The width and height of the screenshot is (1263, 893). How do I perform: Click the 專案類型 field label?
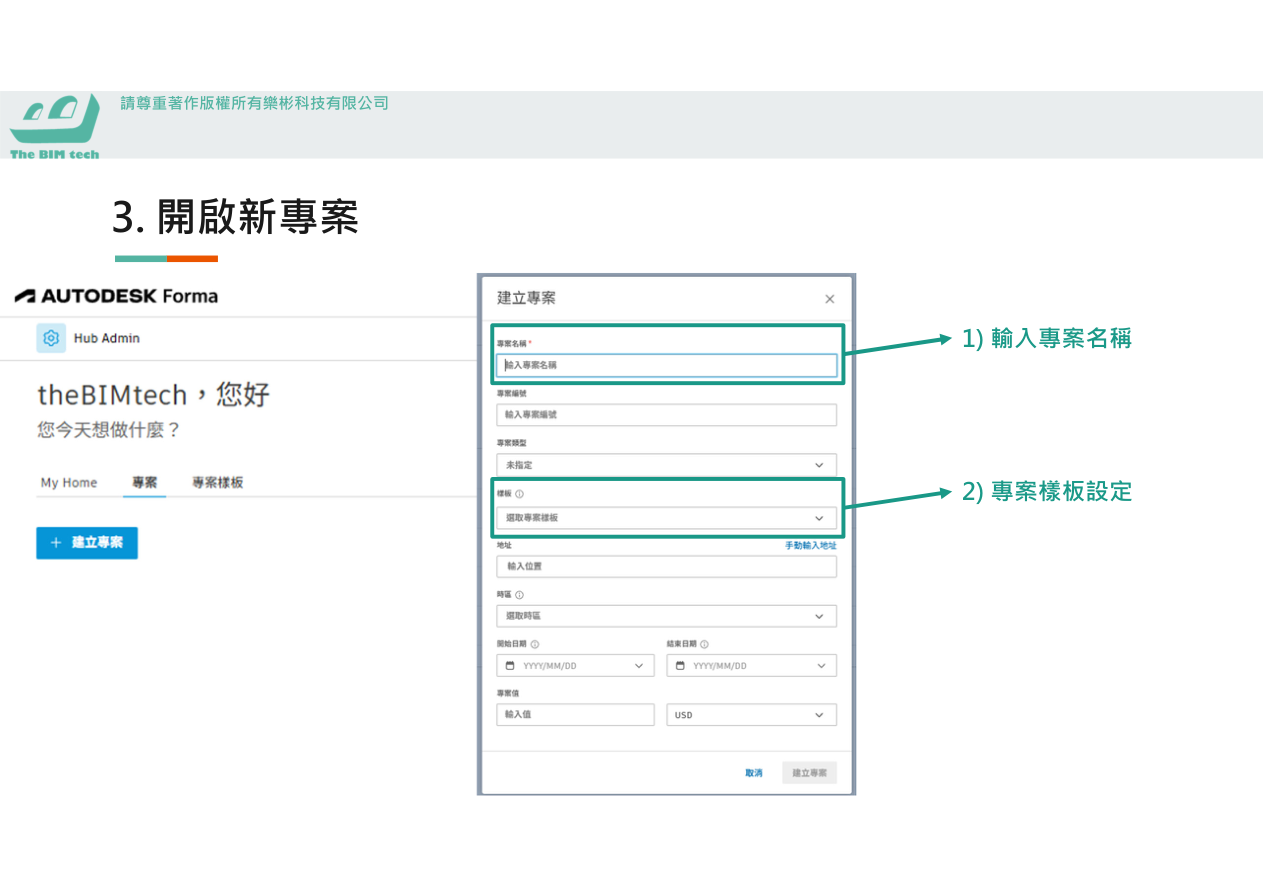511,442
